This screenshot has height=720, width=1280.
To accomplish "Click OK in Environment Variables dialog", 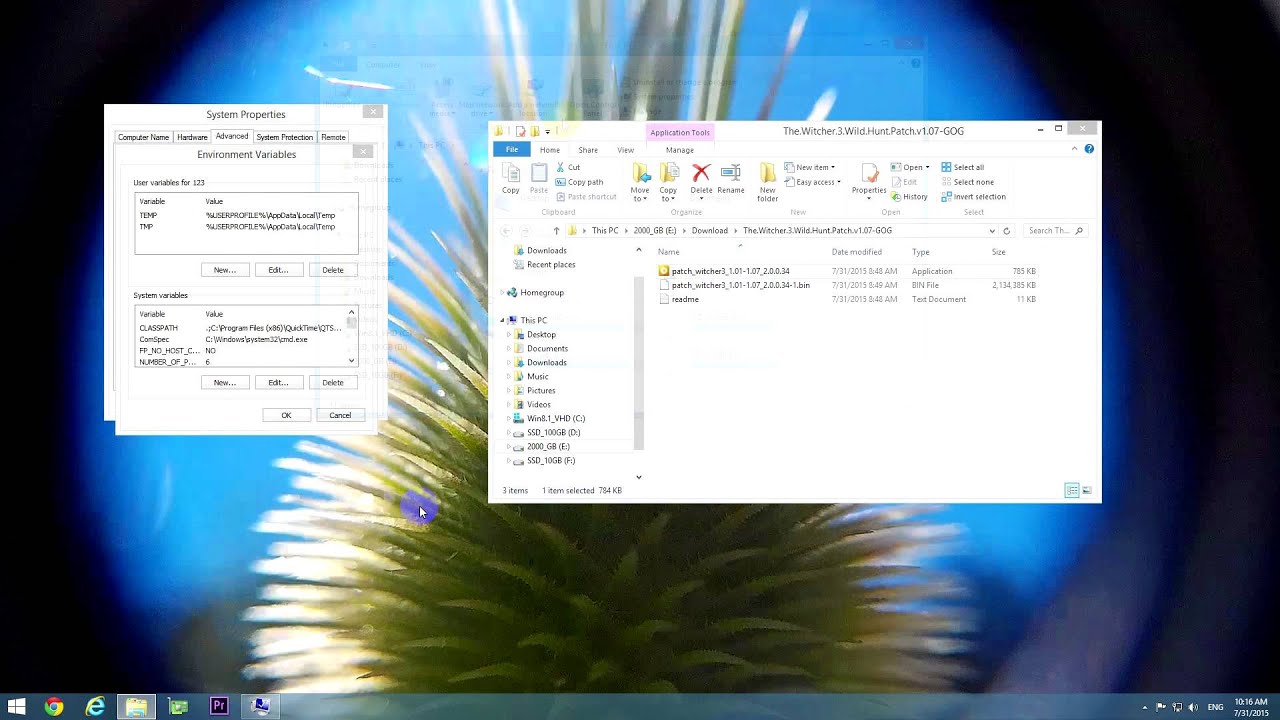I will (x=286, y=416).
